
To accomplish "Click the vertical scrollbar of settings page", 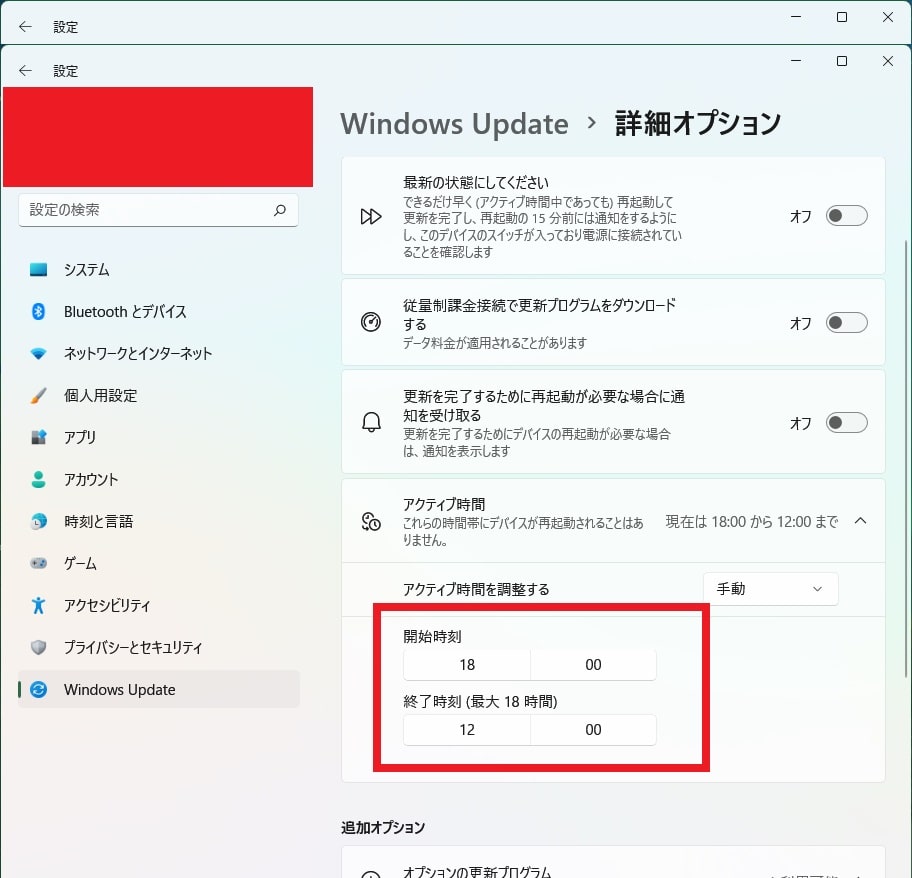I will pos(906,459).
